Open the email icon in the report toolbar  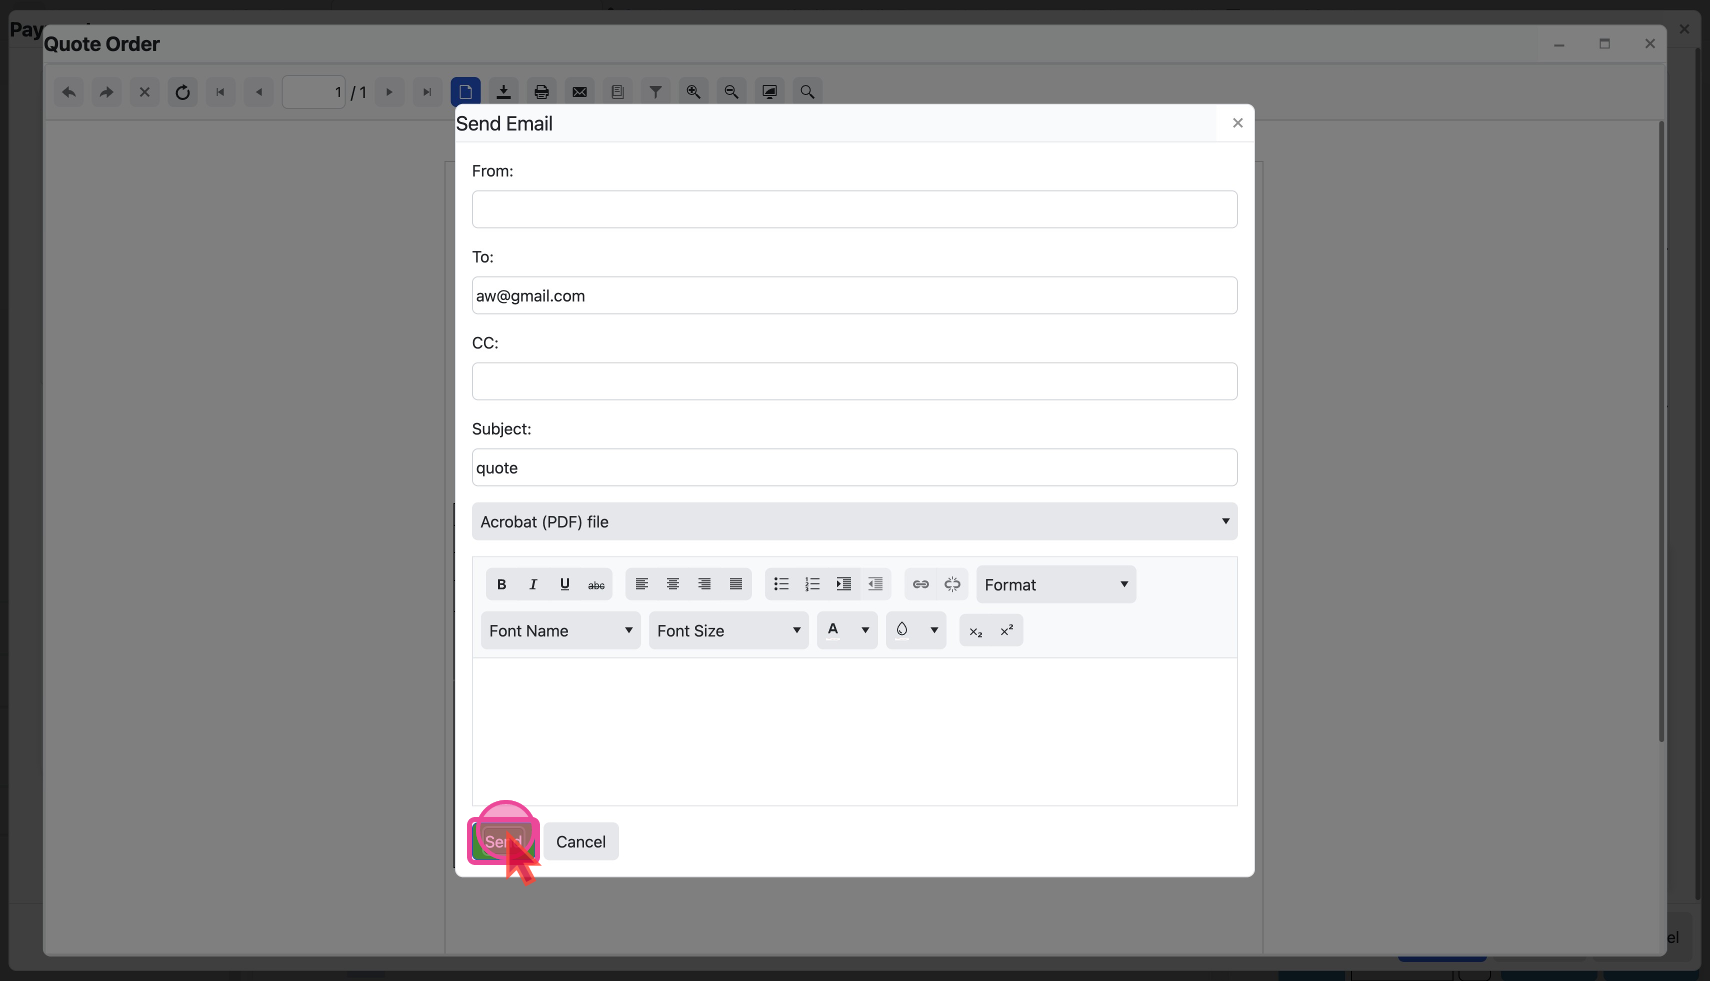(580, 91)
